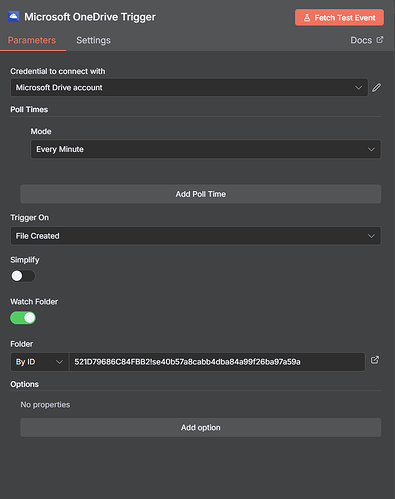395x499 pixels.
Task: Click the Docs external link icon
Action: pos(380,40)
